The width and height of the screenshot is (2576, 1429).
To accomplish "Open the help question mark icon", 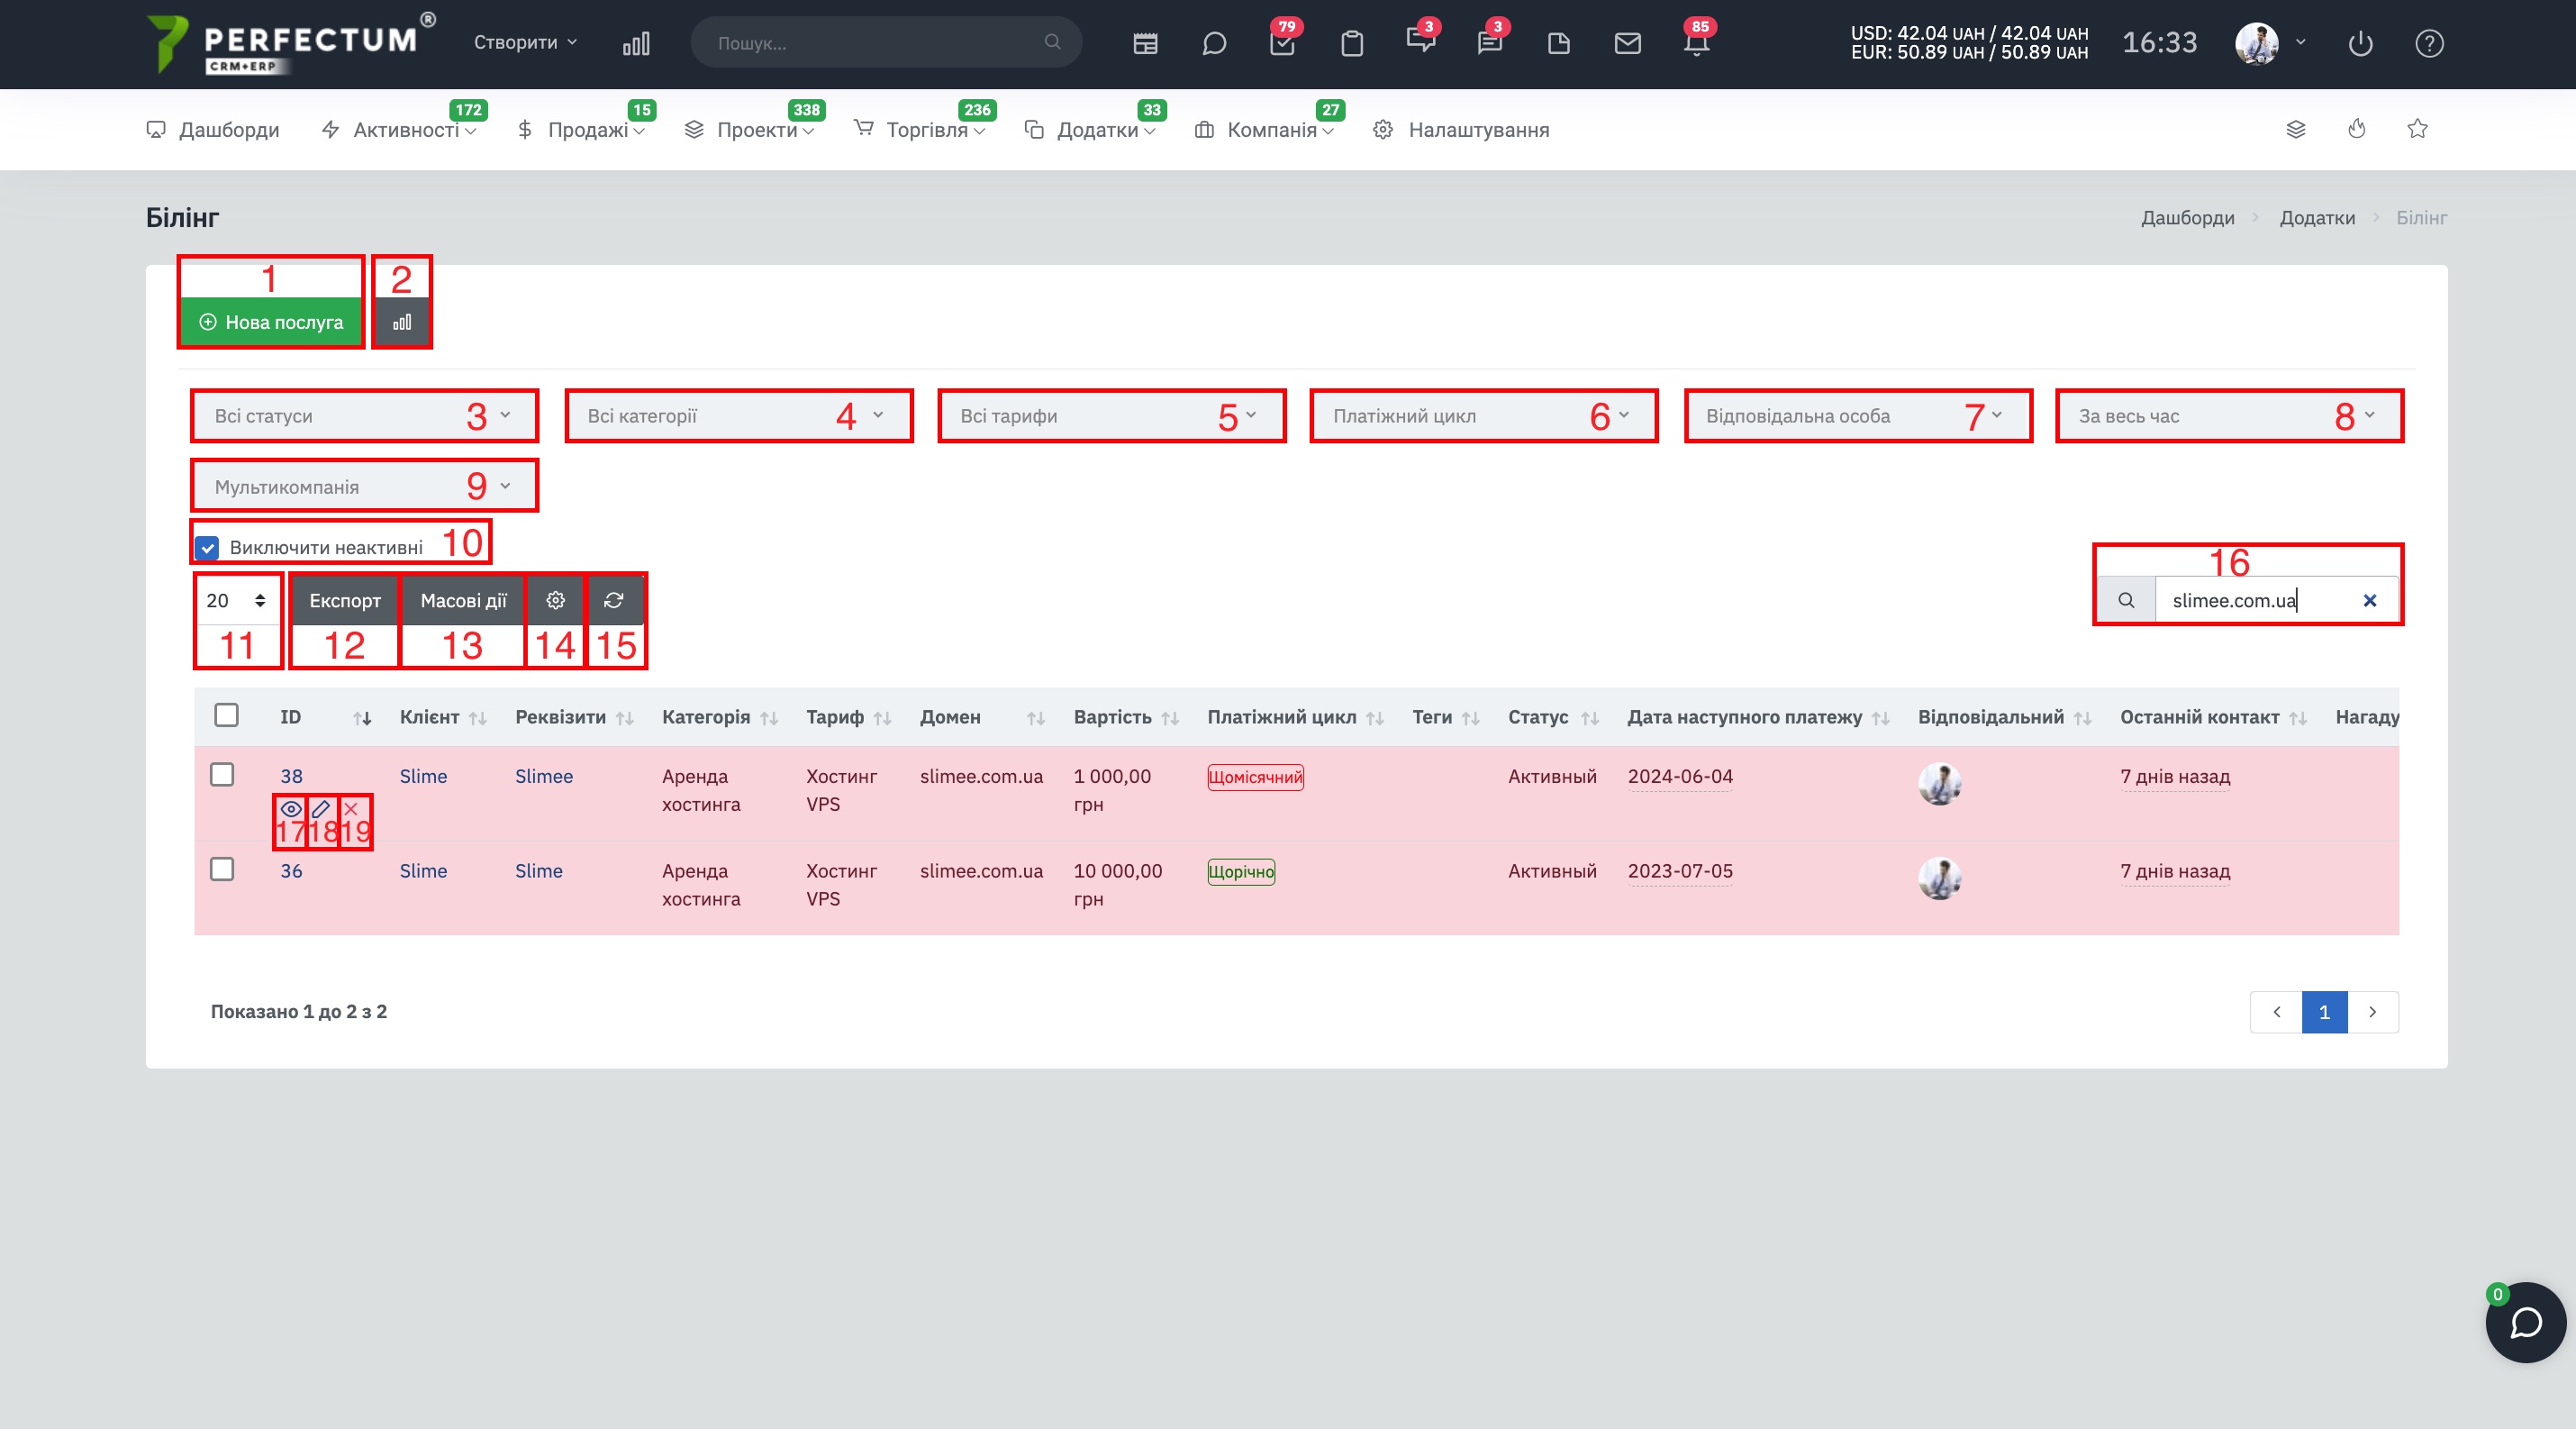I will point(2430,43).
